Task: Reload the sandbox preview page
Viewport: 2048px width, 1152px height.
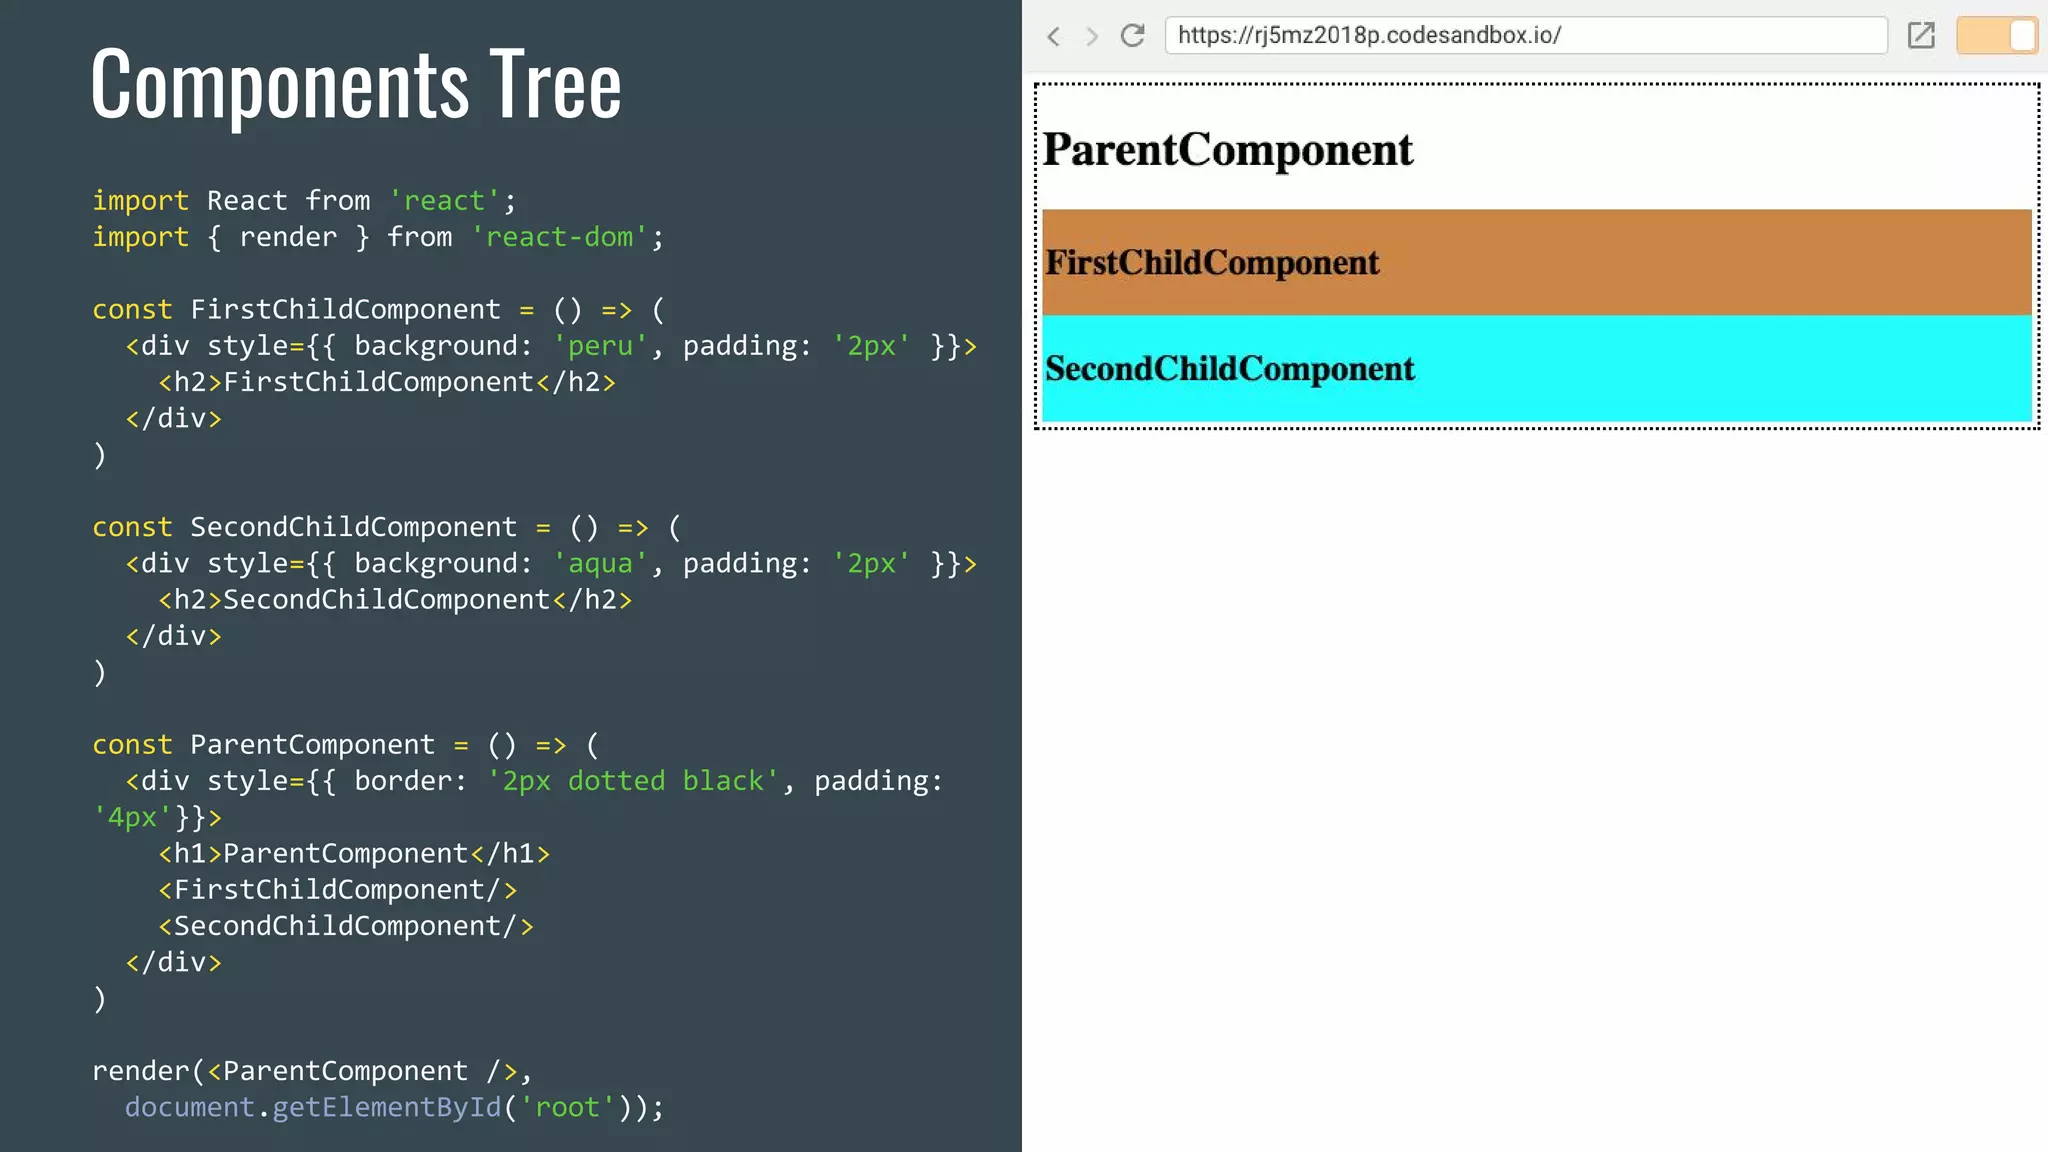Action: point(1132,36)
